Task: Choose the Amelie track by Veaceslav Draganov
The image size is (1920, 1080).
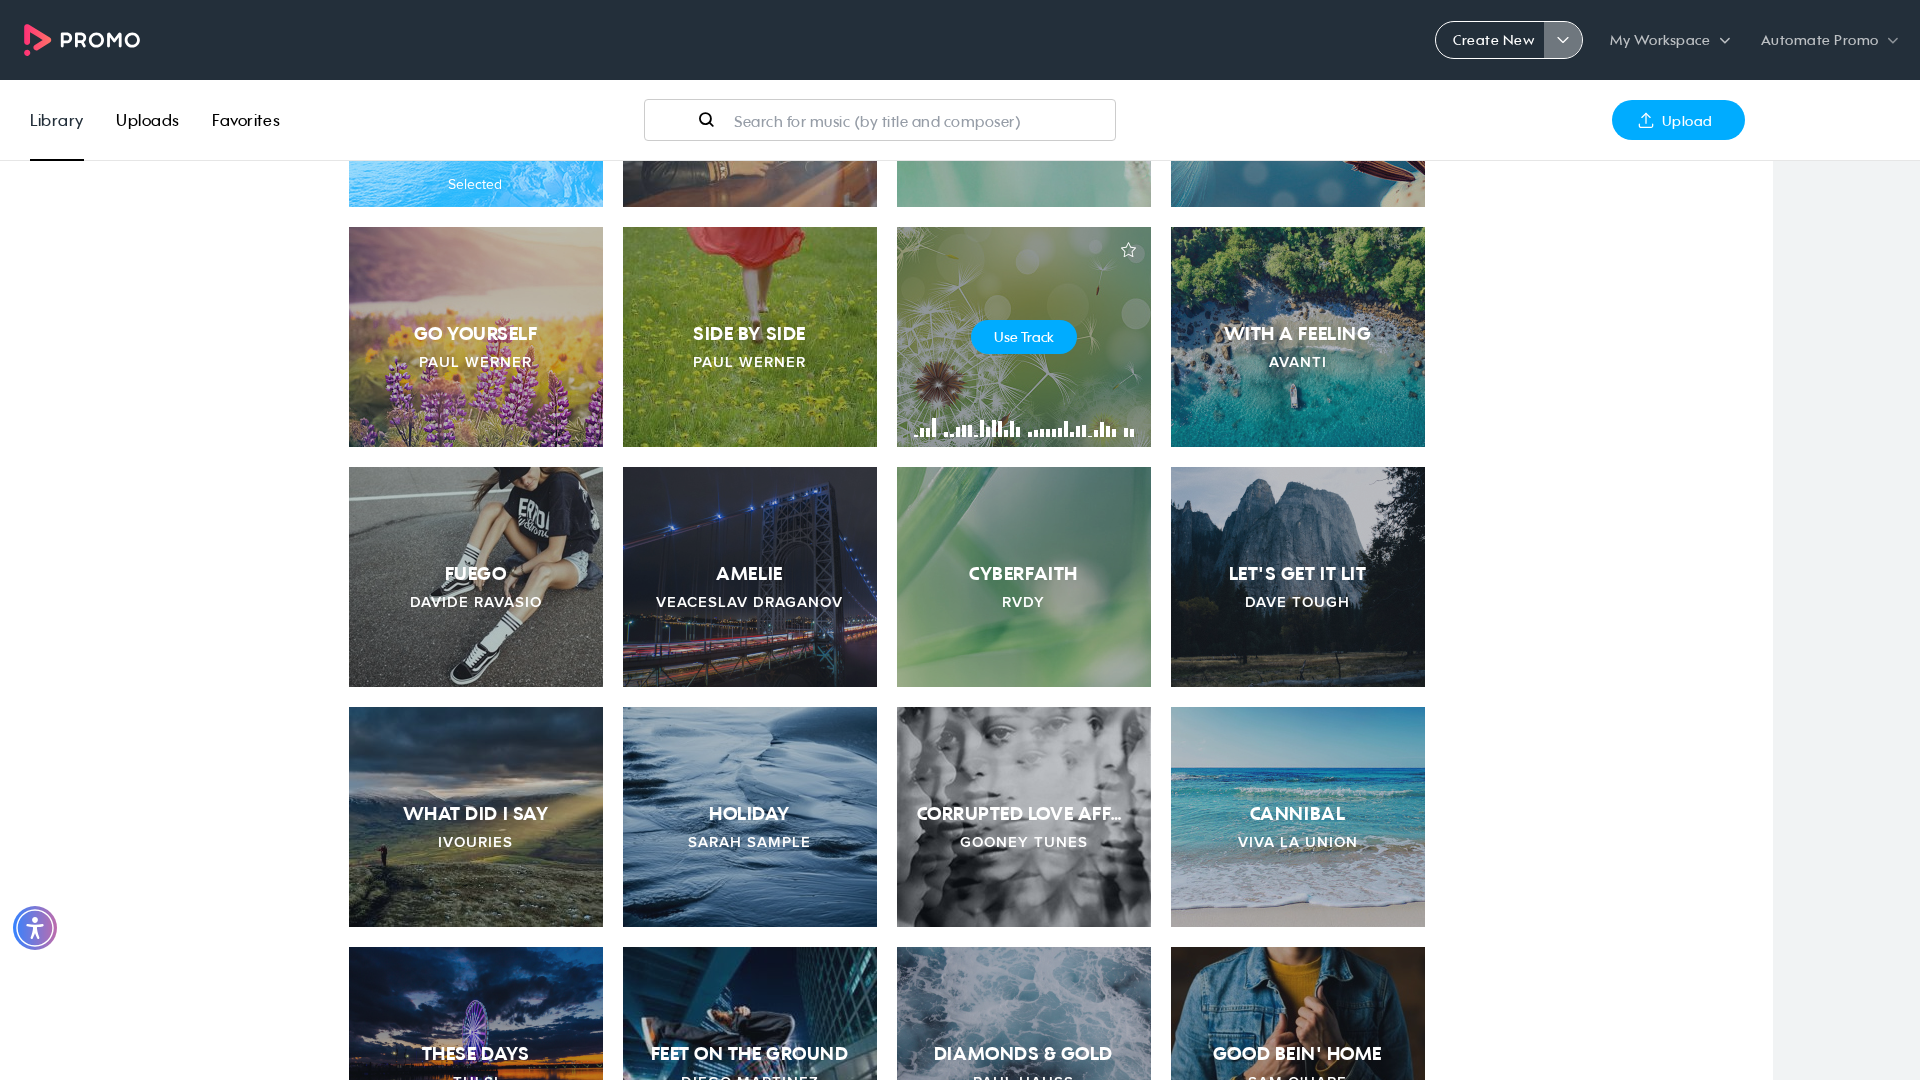Action: pyautogui.click(x=750, y=577)
